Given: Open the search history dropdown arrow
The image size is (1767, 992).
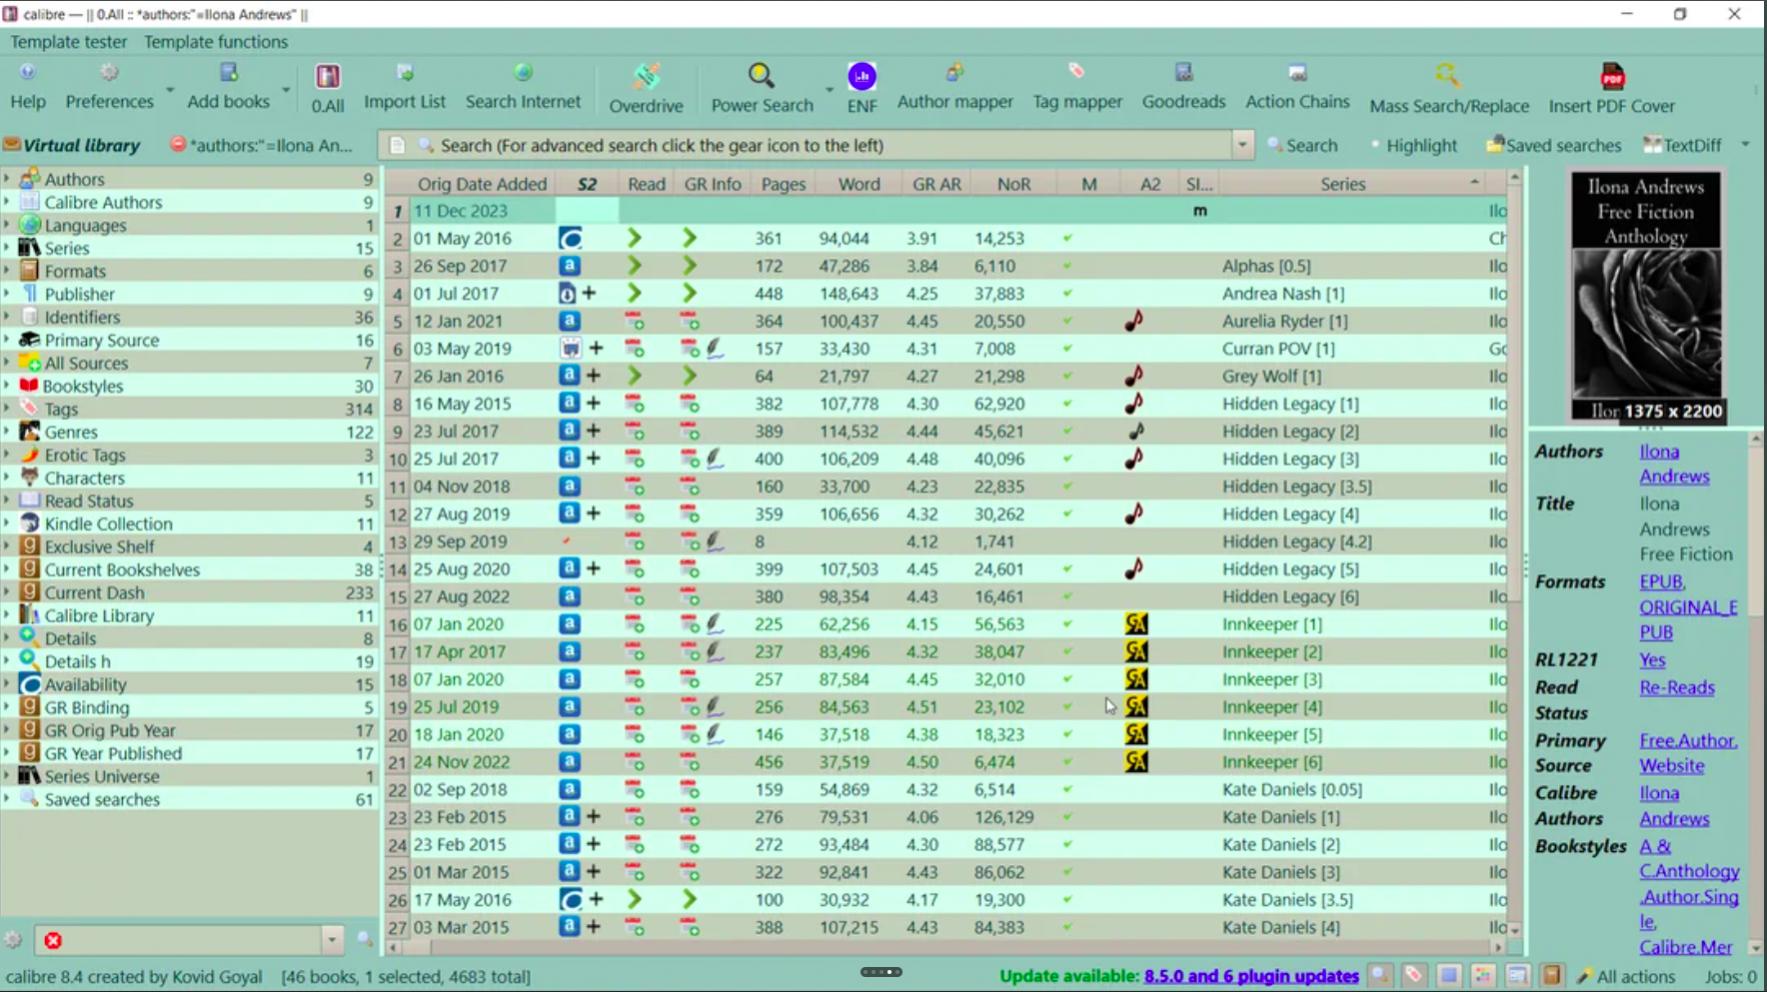Looking at the screenshot, I should pos(1242,145).
